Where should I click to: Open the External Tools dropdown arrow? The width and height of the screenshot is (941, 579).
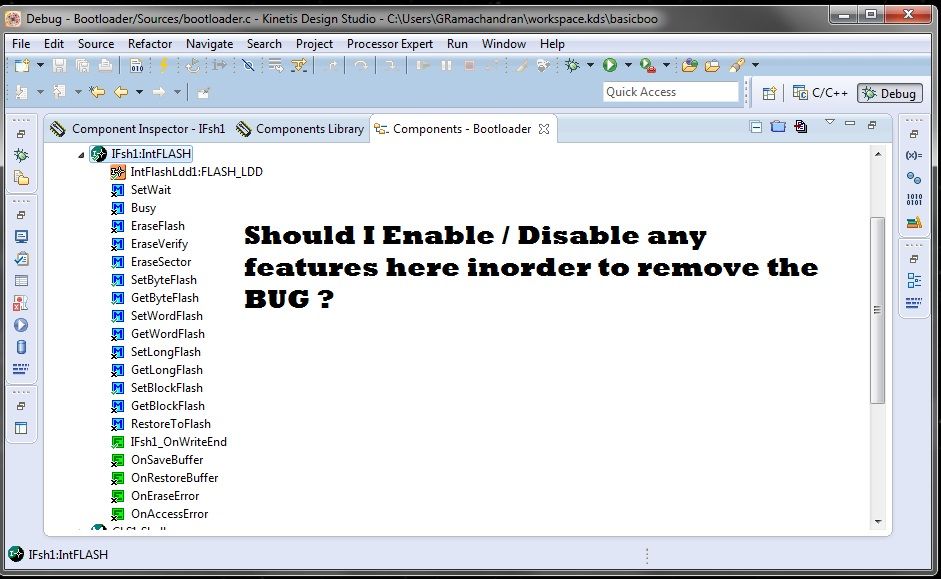point(666,65)
